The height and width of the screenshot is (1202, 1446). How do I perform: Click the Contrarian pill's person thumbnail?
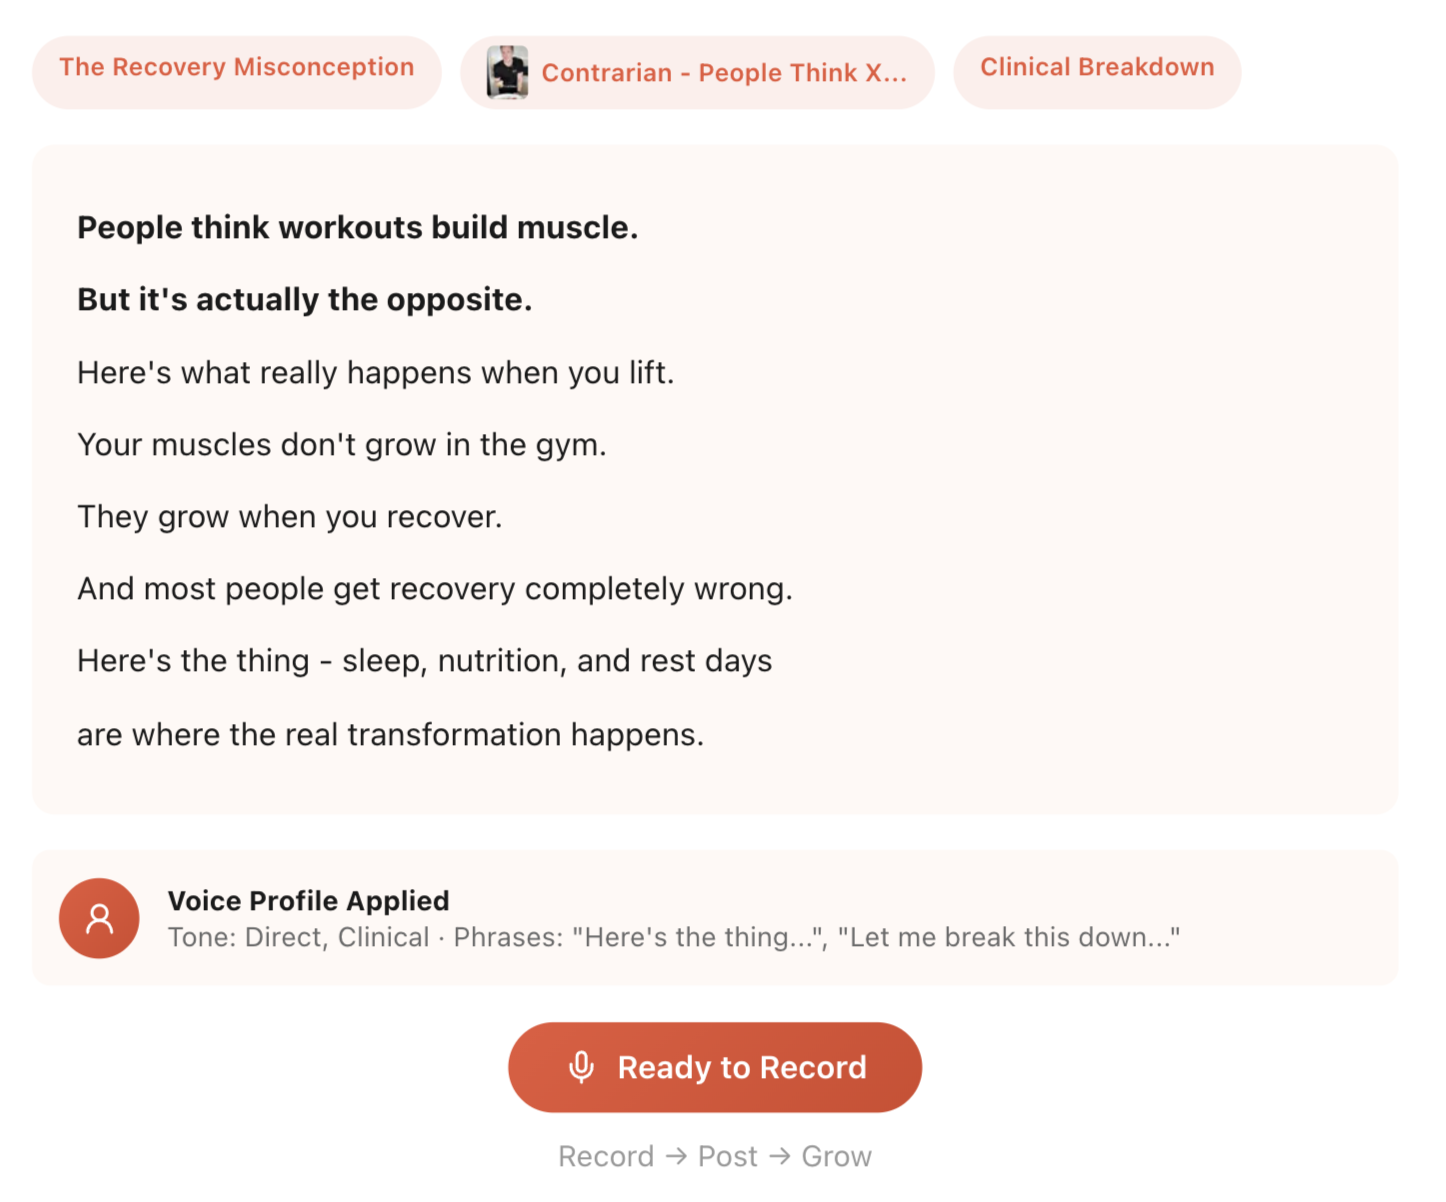point(508,72)
